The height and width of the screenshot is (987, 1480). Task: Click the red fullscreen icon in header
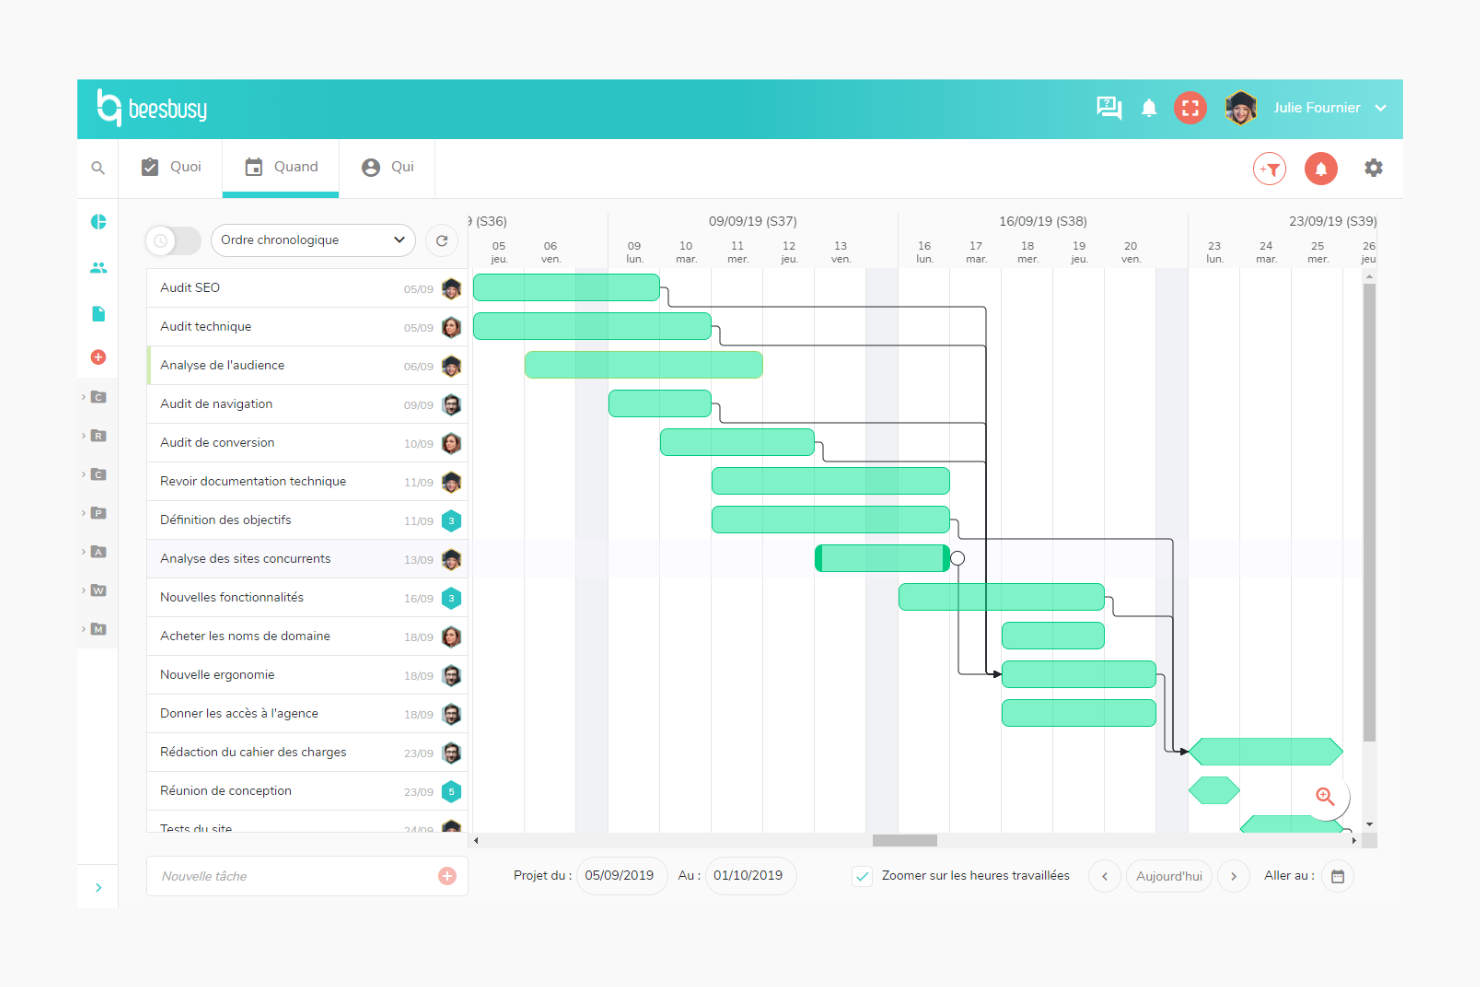[1190, 108]
